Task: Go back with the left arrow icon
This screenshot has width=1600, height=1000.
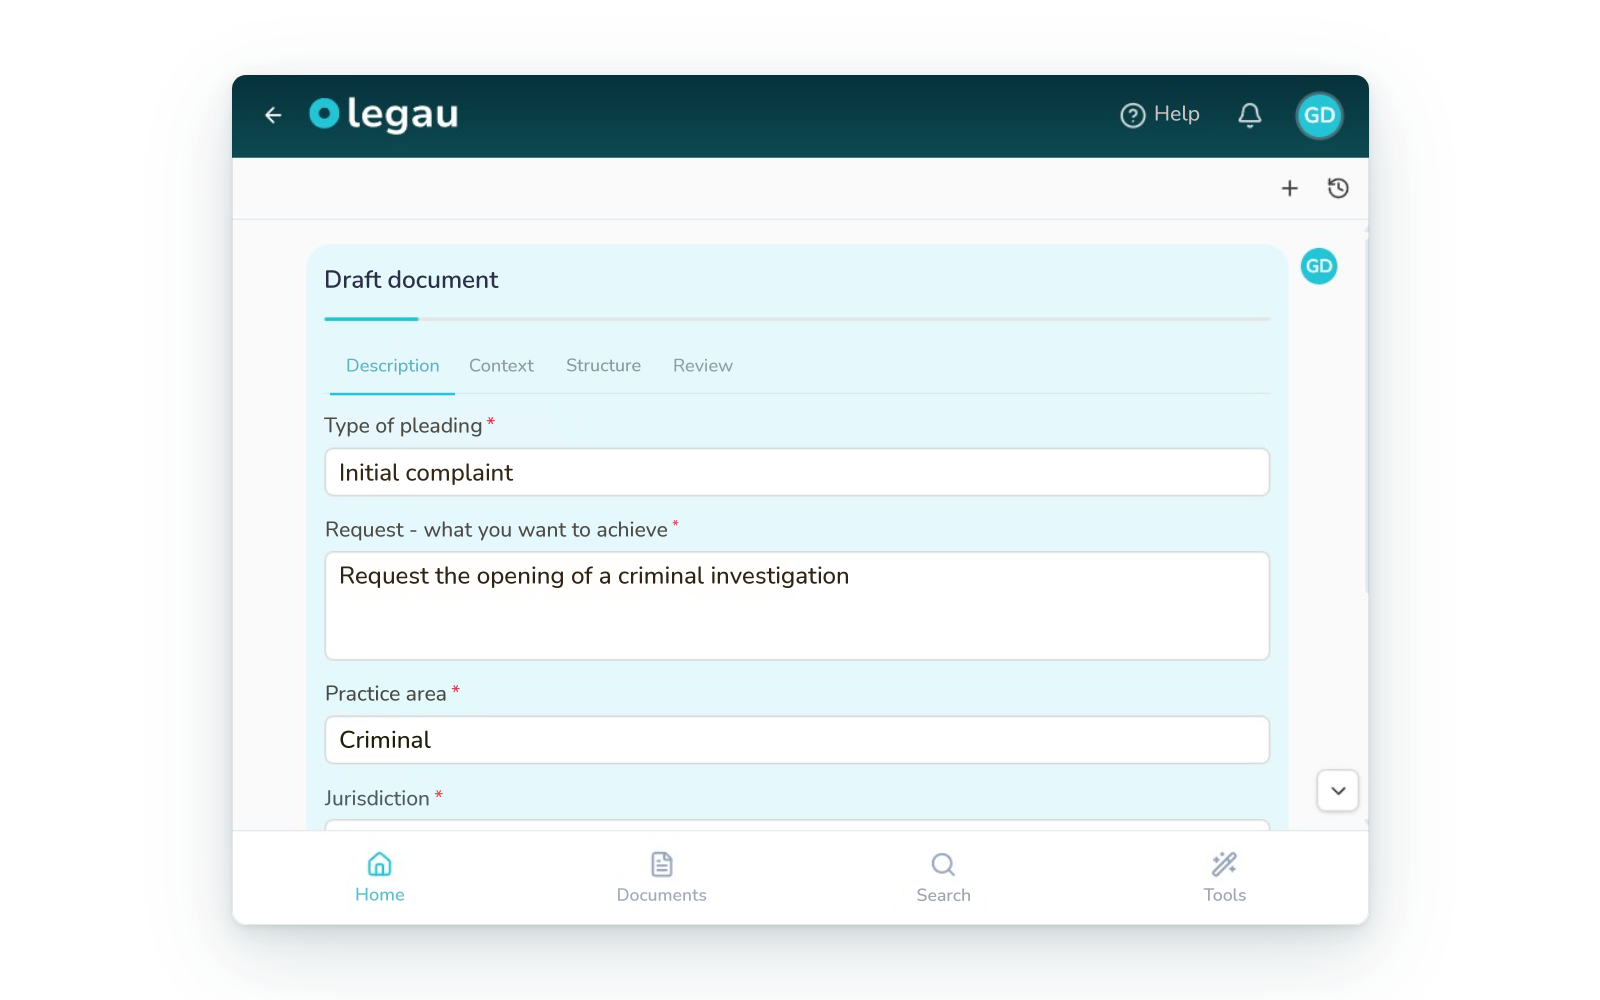Action: tap(273, 115)
